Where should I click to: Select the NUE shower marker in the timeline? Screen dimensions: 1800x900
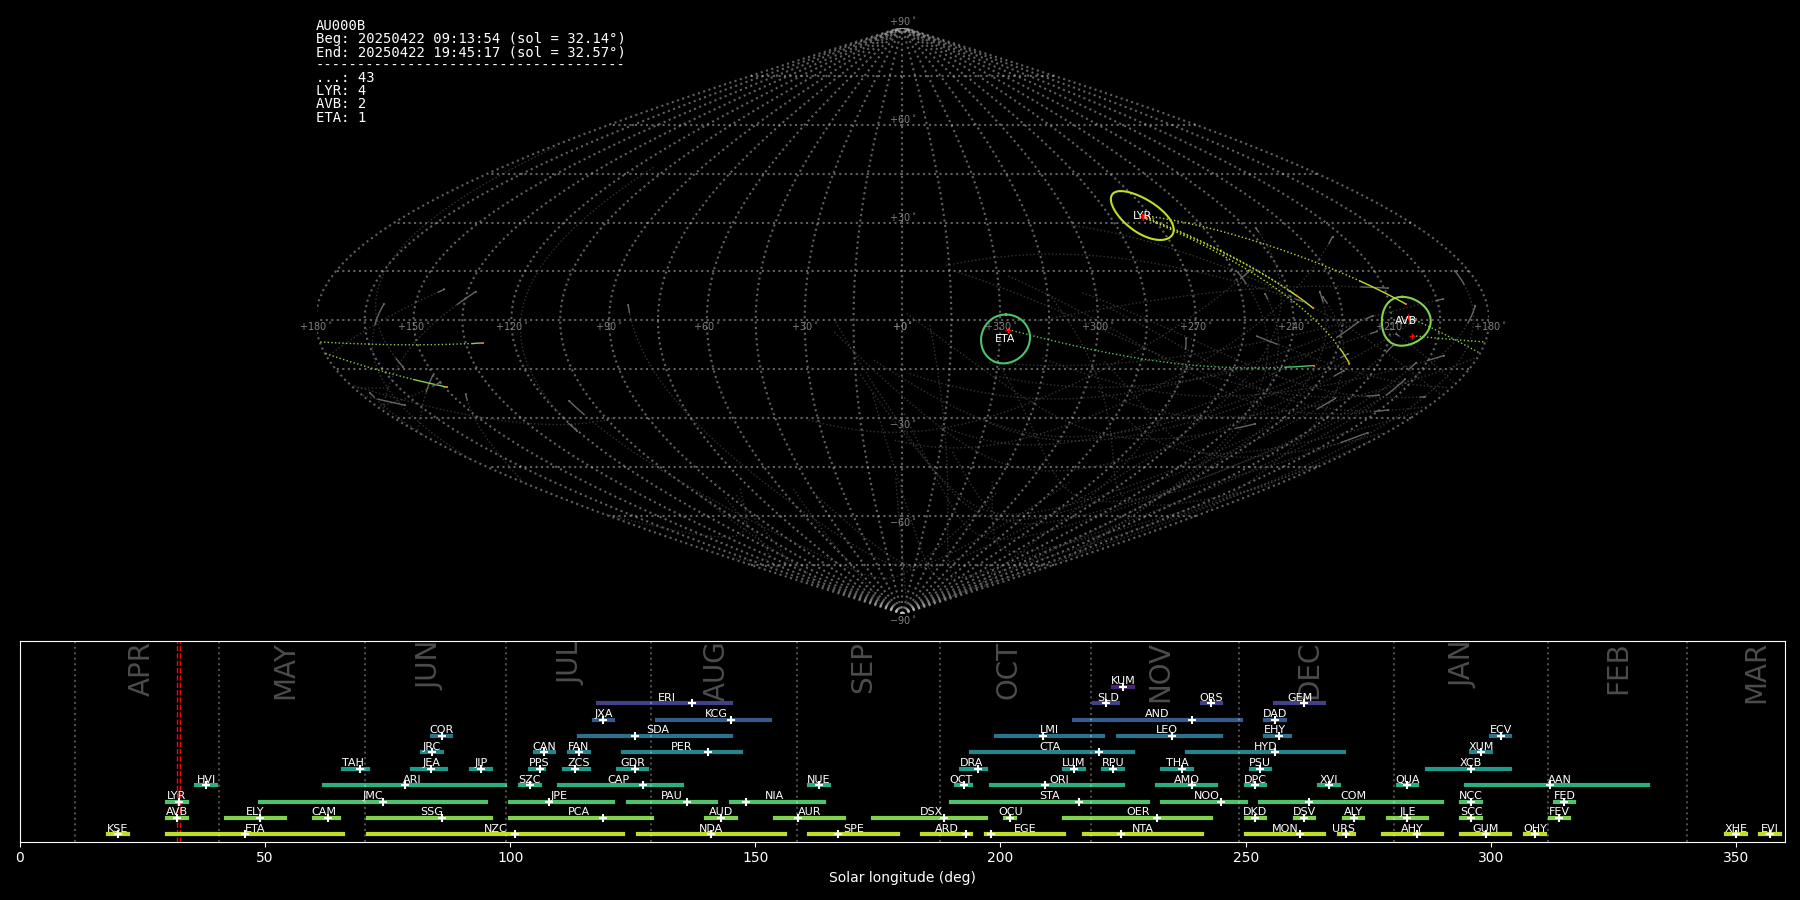pos(818,785)
